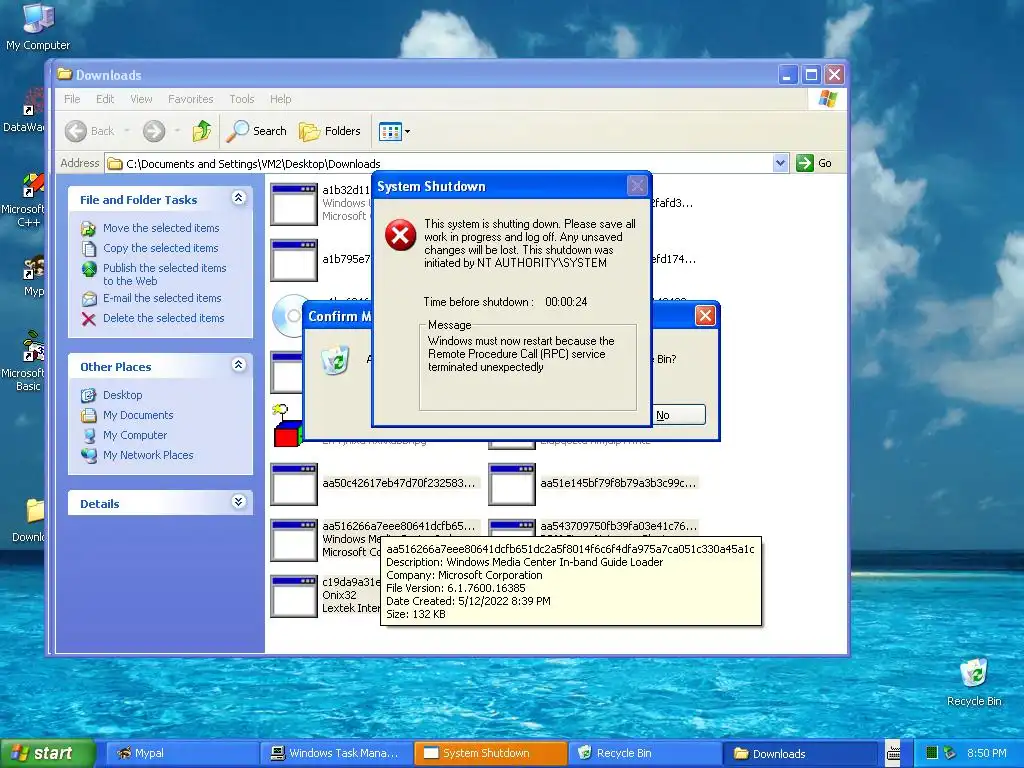Select the red and green cube file icon
The height and width of the screenshot is (768, 1024).
(287, 426)
